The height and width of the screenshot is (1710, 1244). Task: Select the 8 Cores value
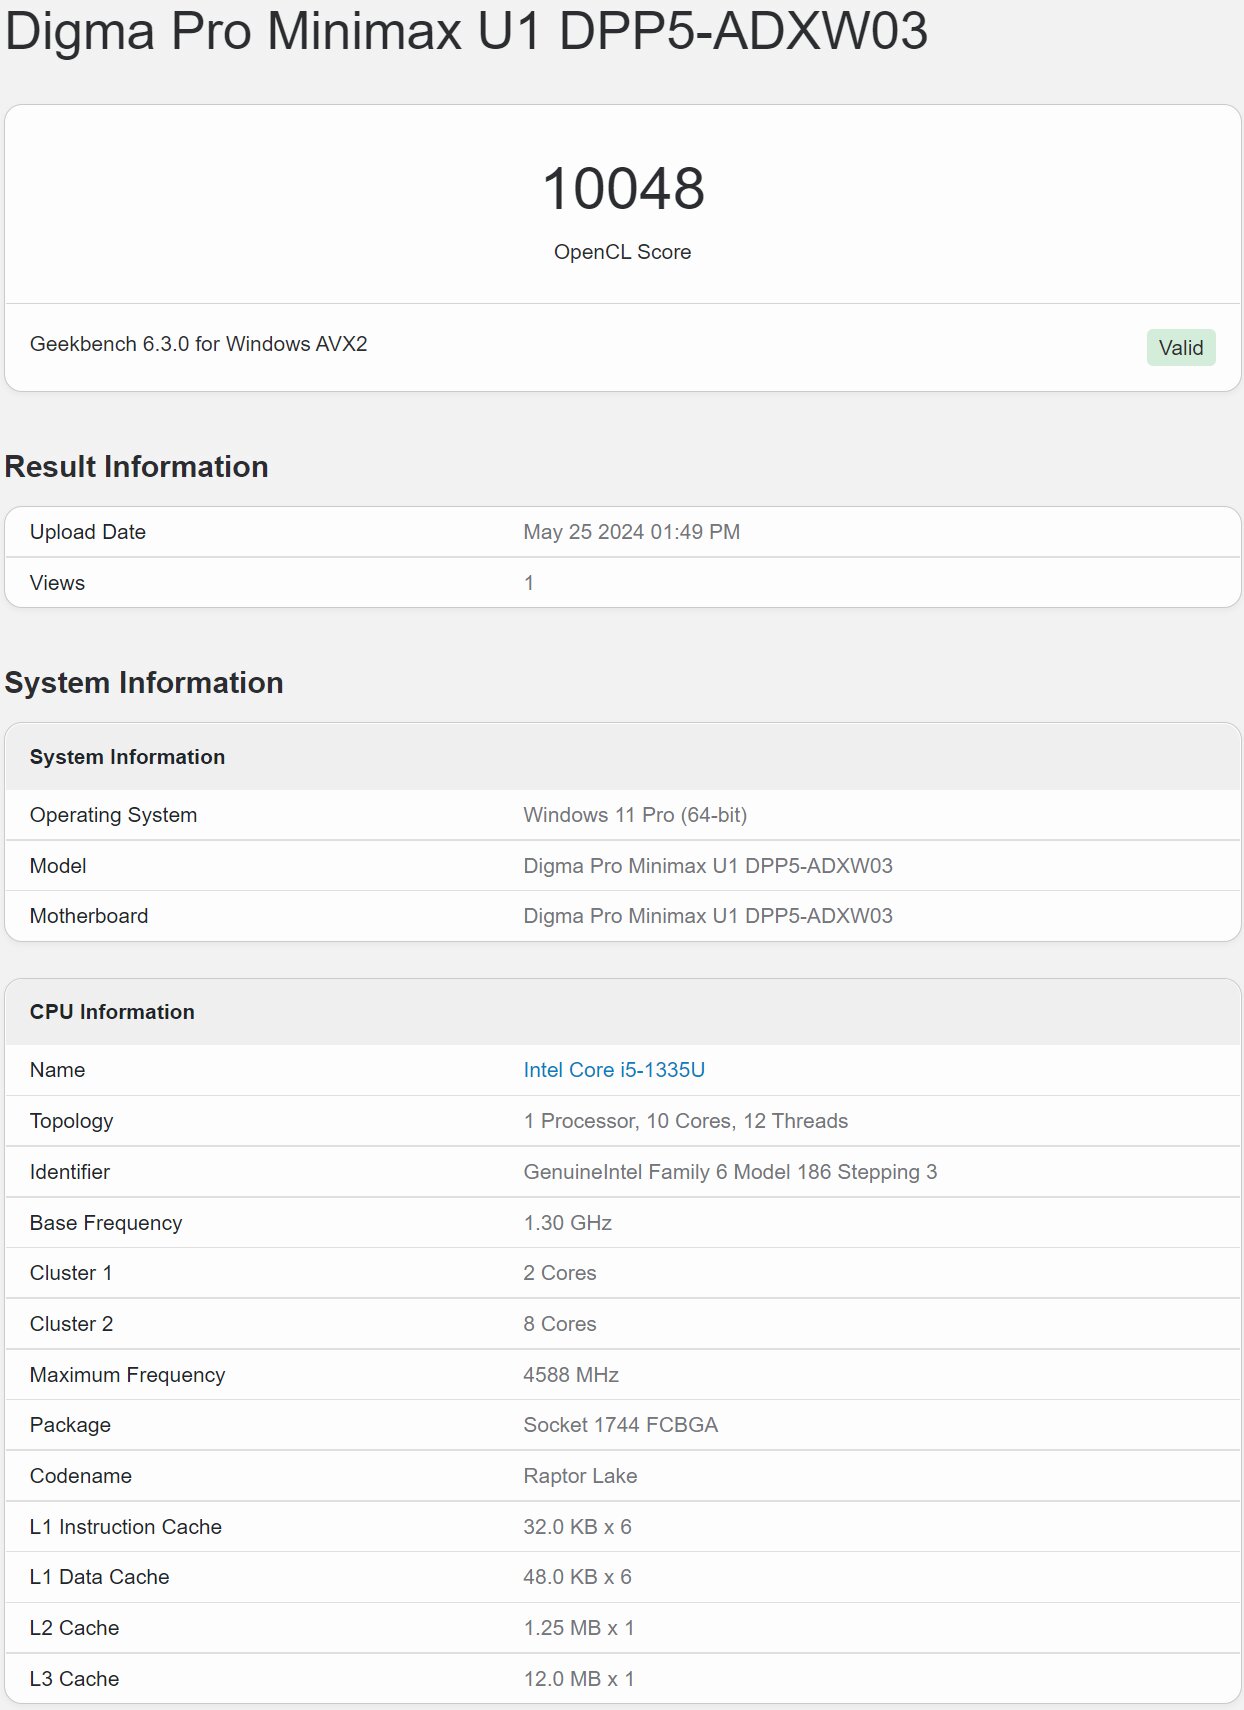click(560, 1324)
